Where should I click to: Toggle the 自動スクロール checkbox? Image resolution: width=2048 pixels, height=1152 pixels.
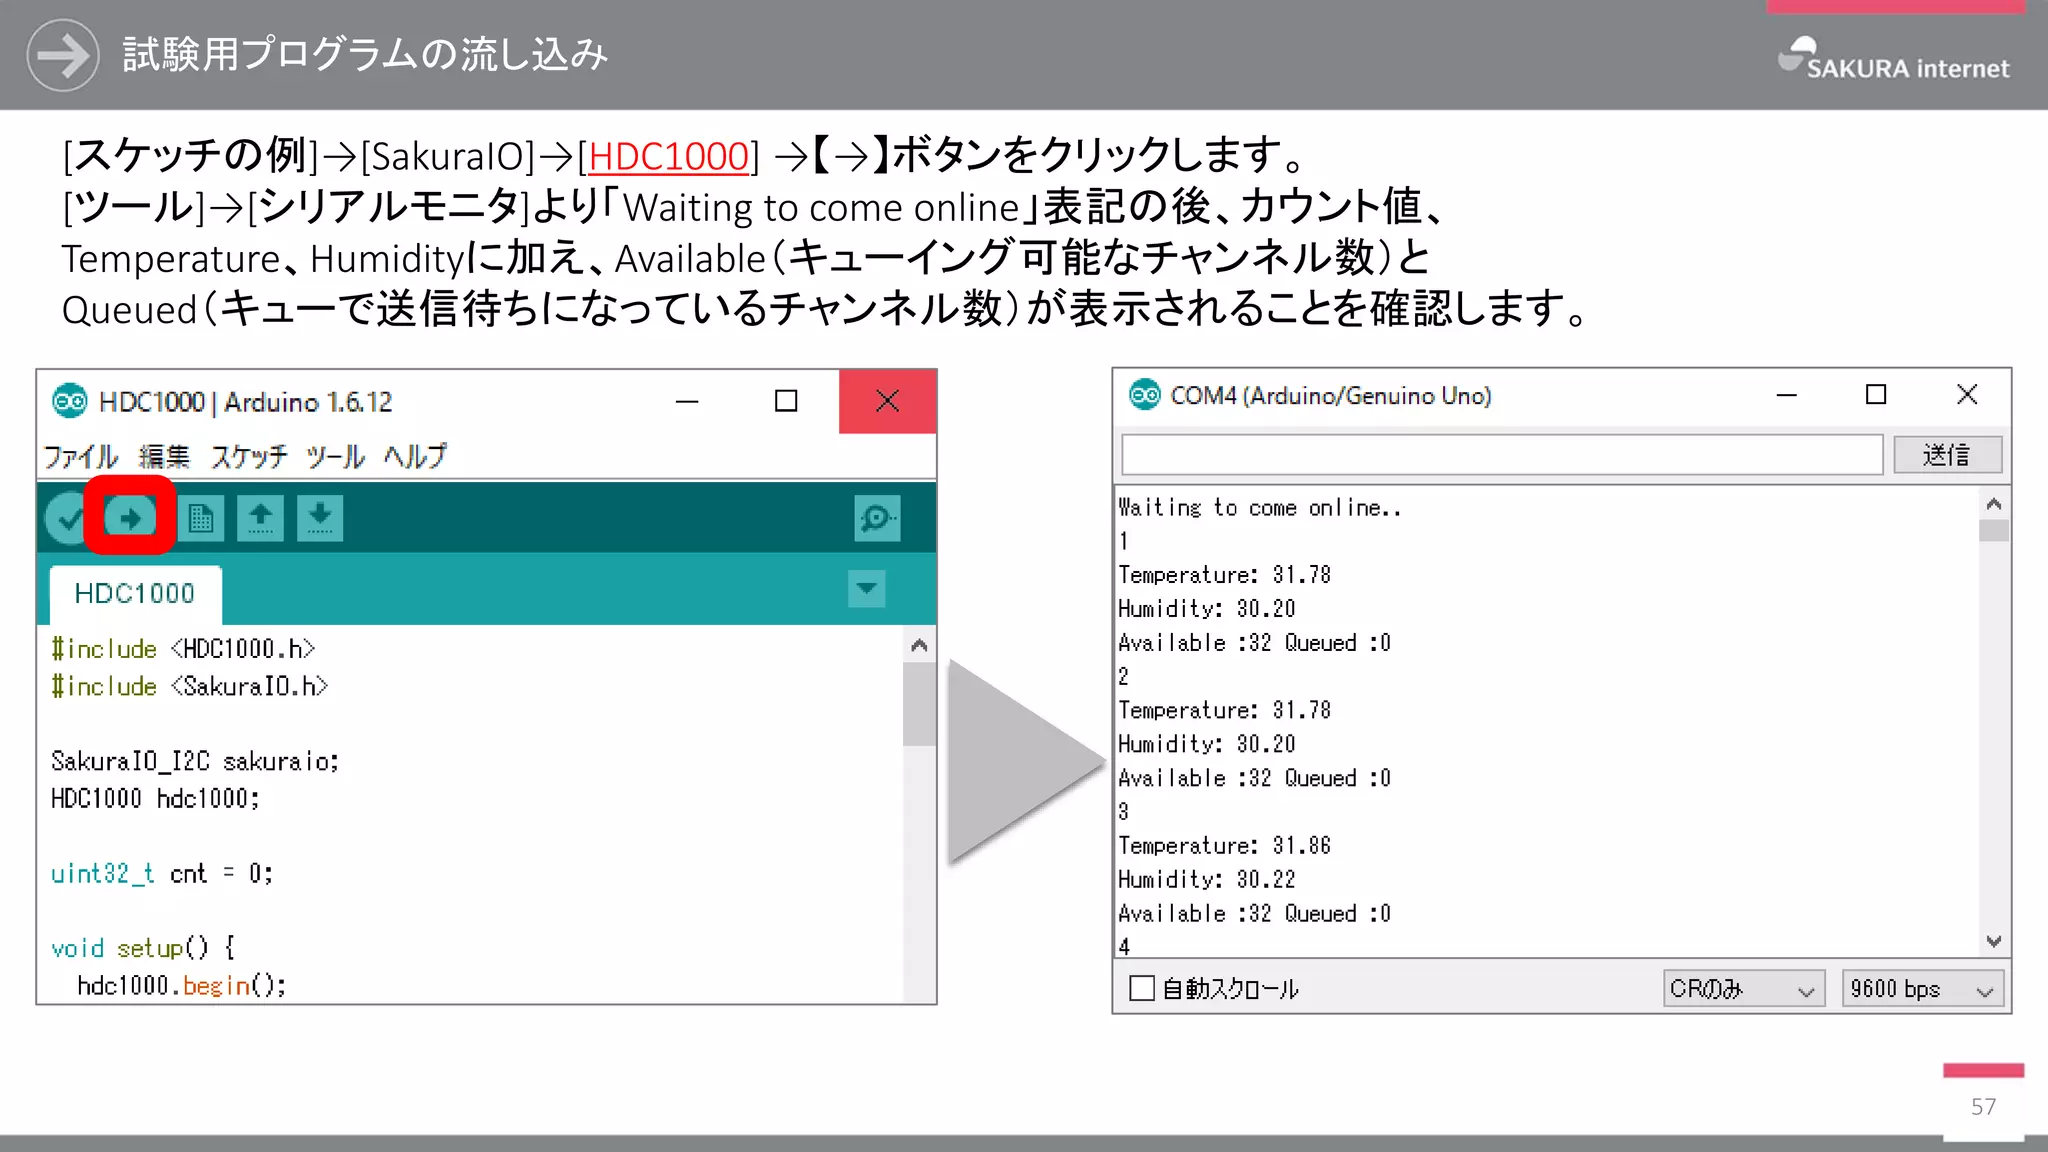tap(1141, 989)
